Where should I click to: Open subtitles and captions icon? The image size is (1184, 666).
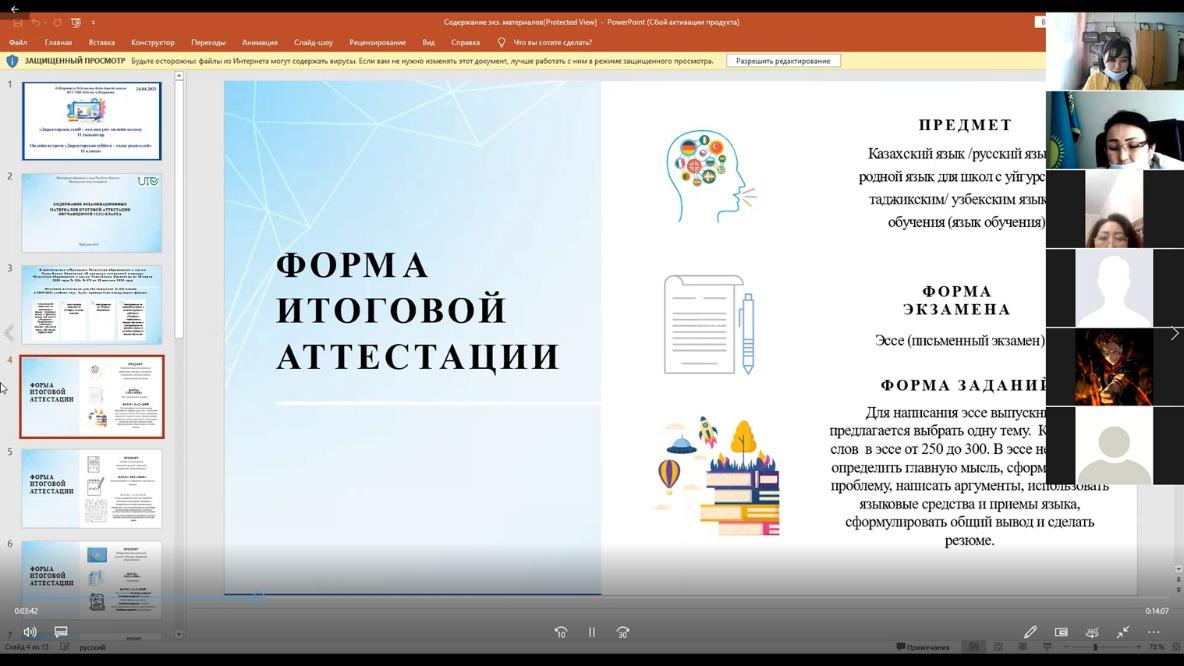click(x=61, y=632)
